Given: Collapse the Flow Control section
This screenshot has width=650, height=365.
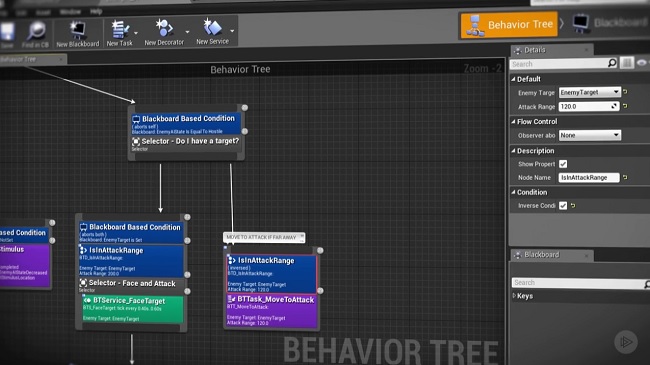Looking at the screenshot, I should pyautogui.click(x=514, y=122).
